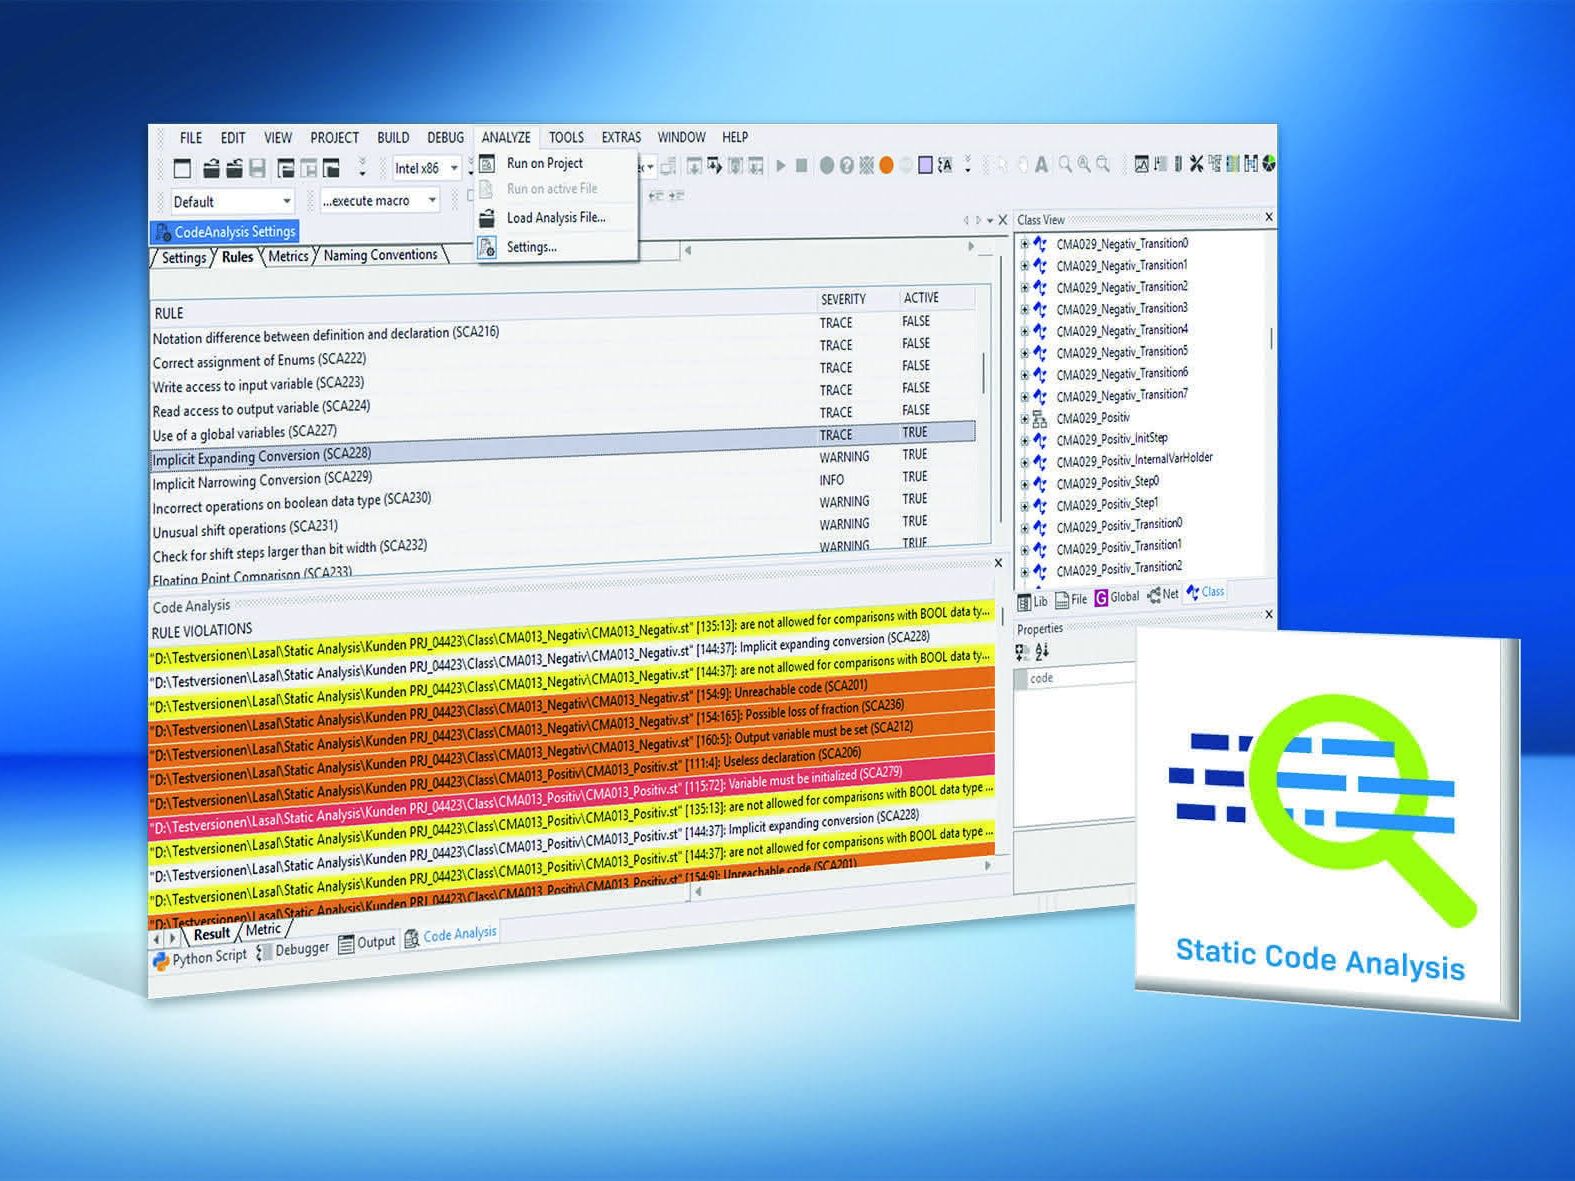Click the orange circle toolbar icon
The width and height of the screenshot is (1575, 1181).
885,165
